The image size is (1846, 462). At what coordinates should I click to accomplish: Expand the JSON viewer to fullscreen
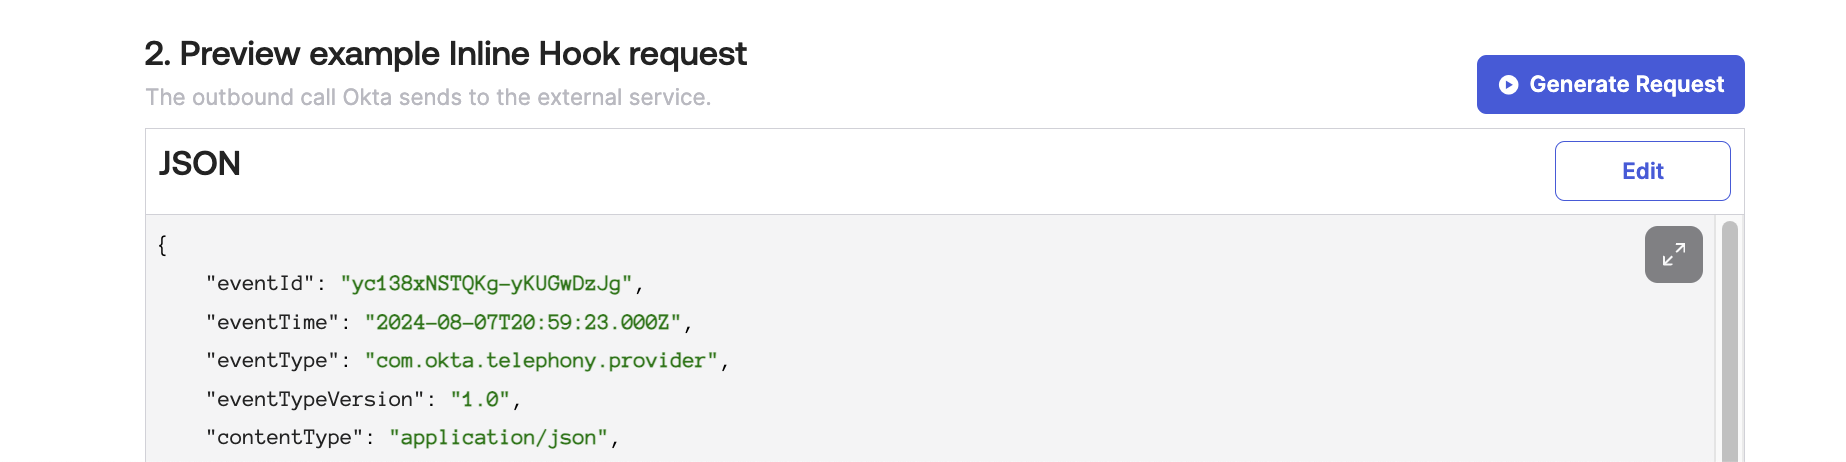click(x=1673, y=255)
